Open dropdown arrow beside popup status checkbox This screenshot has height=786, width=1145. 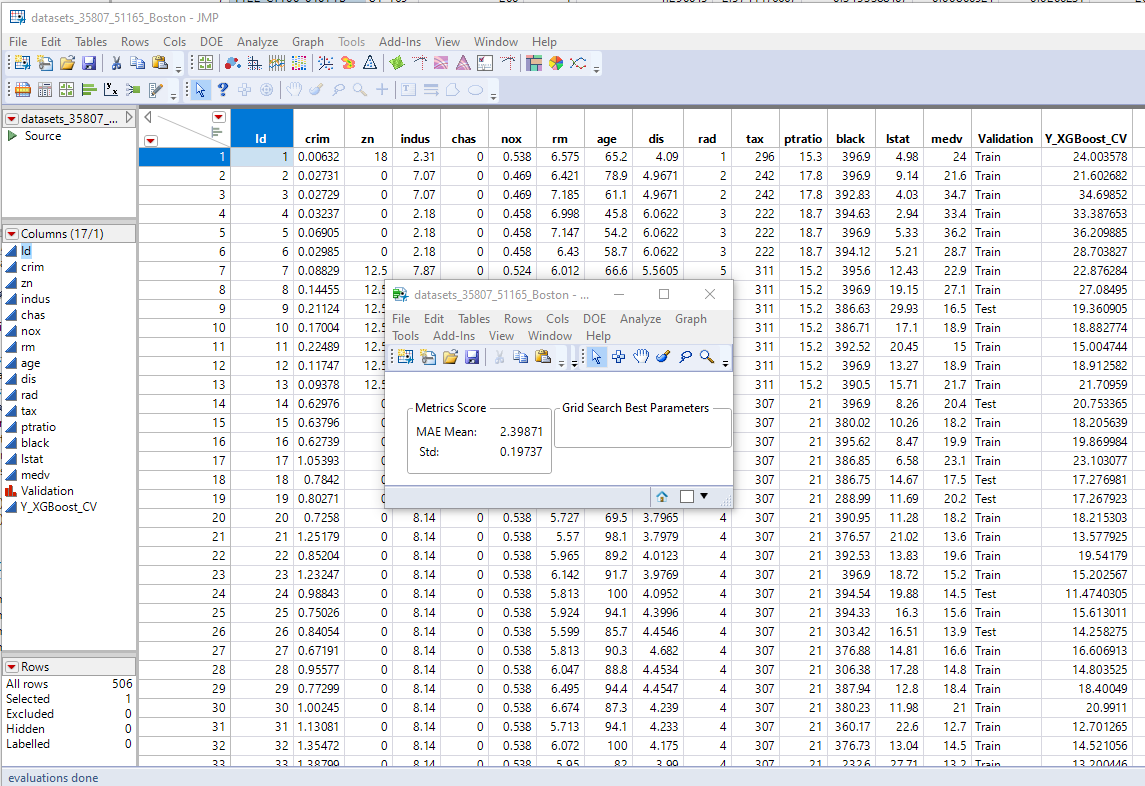tap(703, 496)
